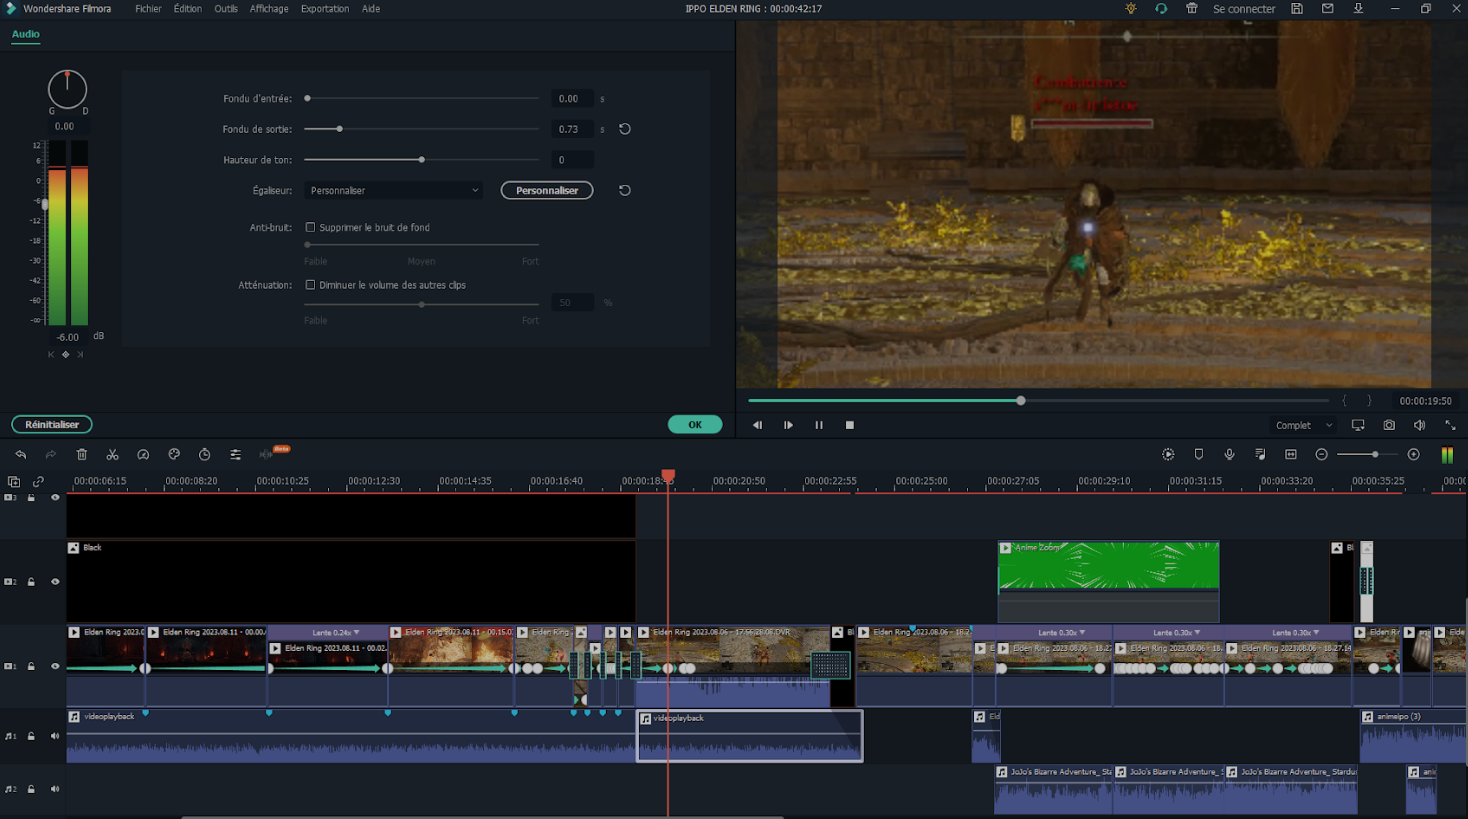Record voiceover with microphone icon
The height and width of the screenshot is (819, 1468).
(x=1229, y=454)
